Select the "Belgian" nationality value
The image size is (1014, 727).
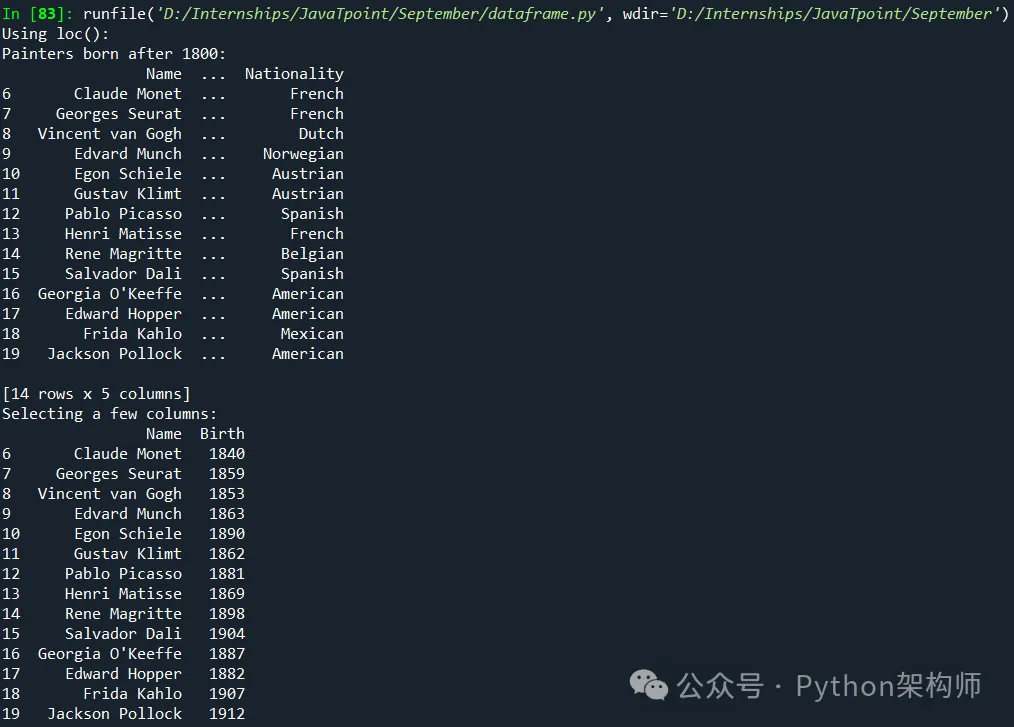(312, 254)
